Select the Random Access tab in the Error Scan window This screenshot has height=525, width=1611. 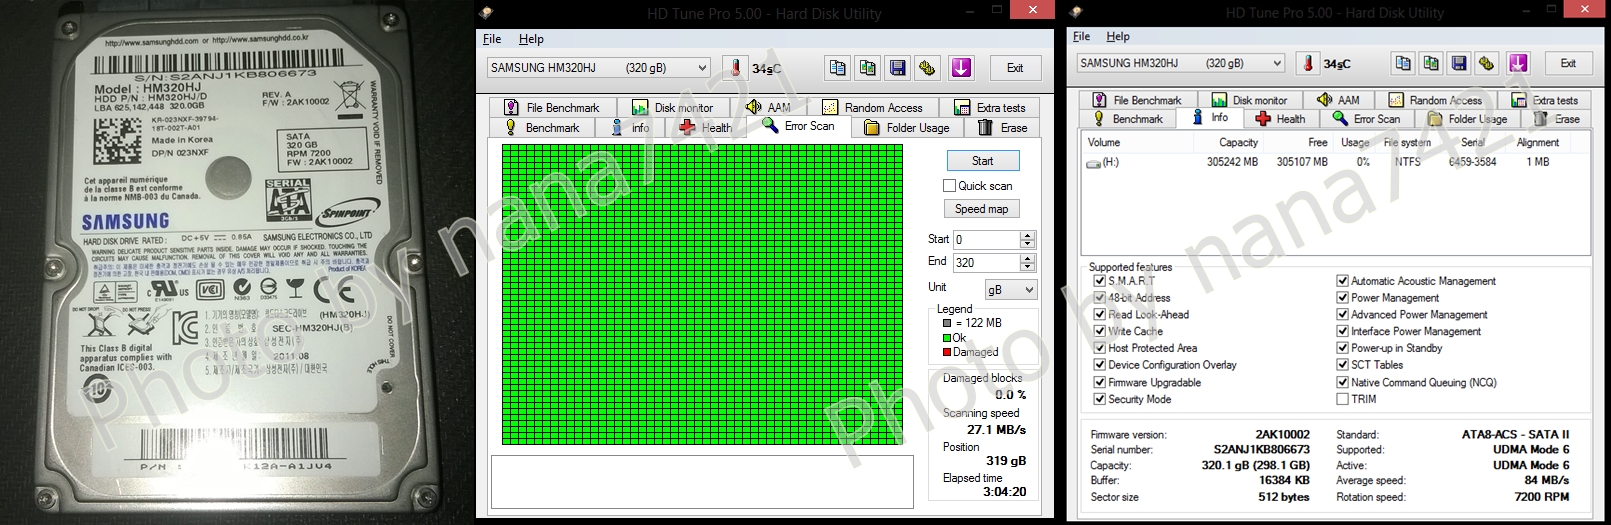(873, 107)
